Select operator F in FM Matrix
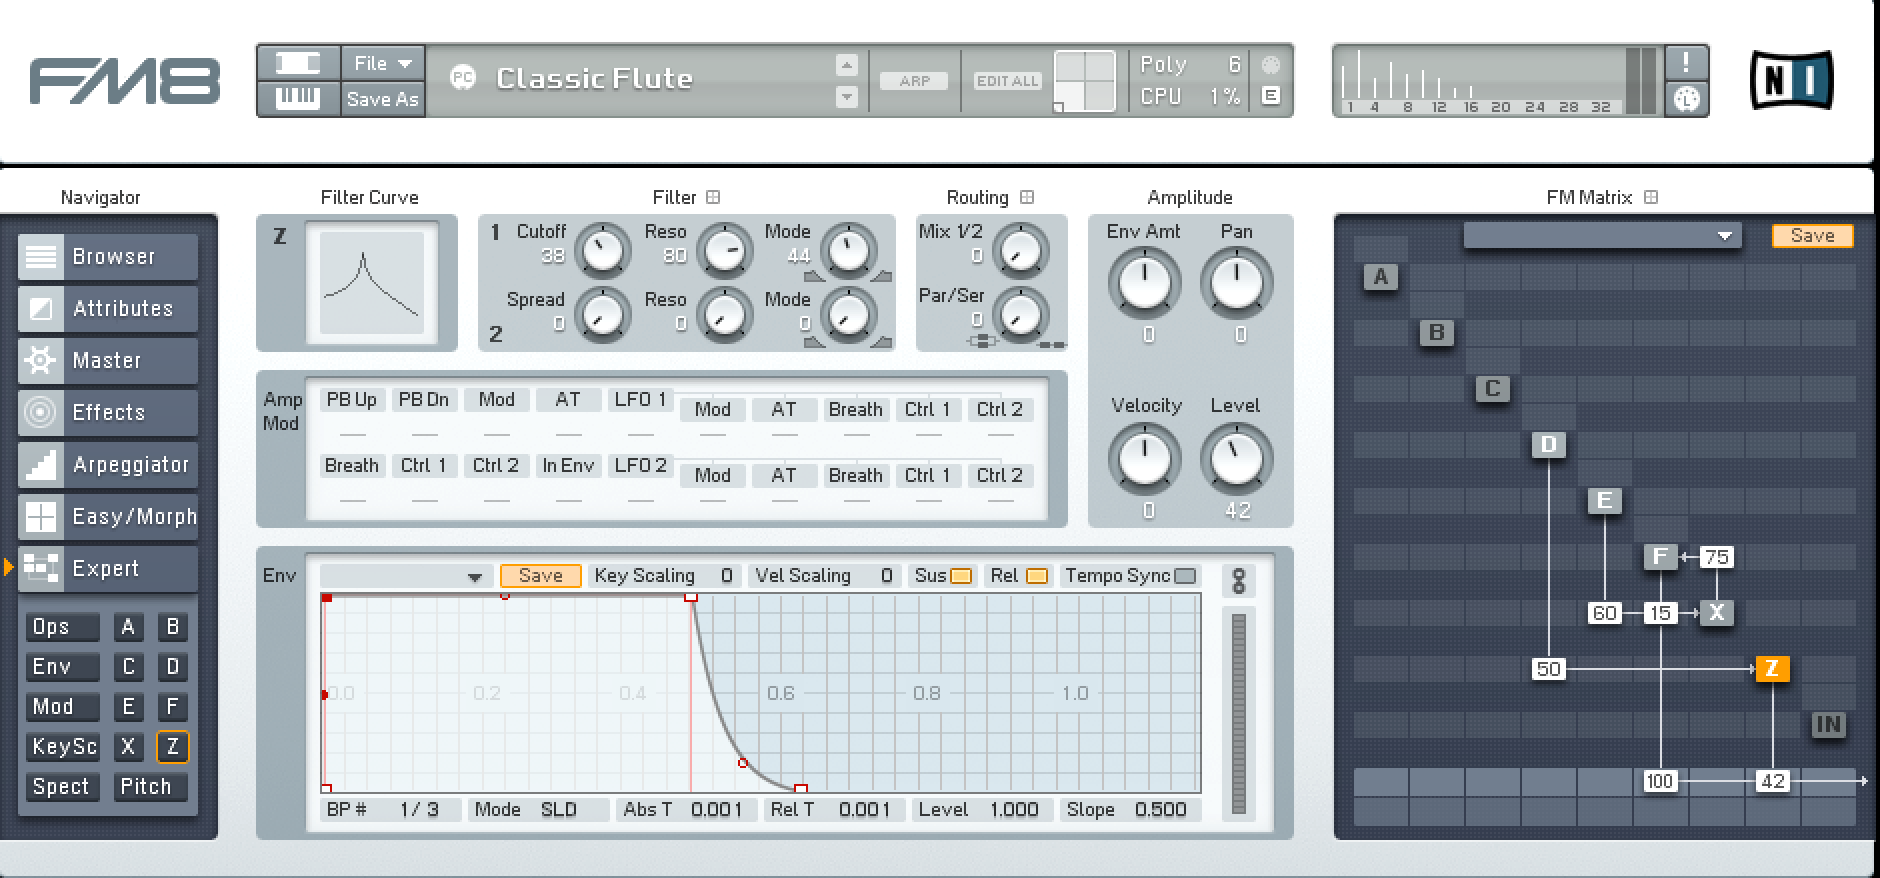The width and height of the screenshot is (1880, 878). (x=1660, y=557)
